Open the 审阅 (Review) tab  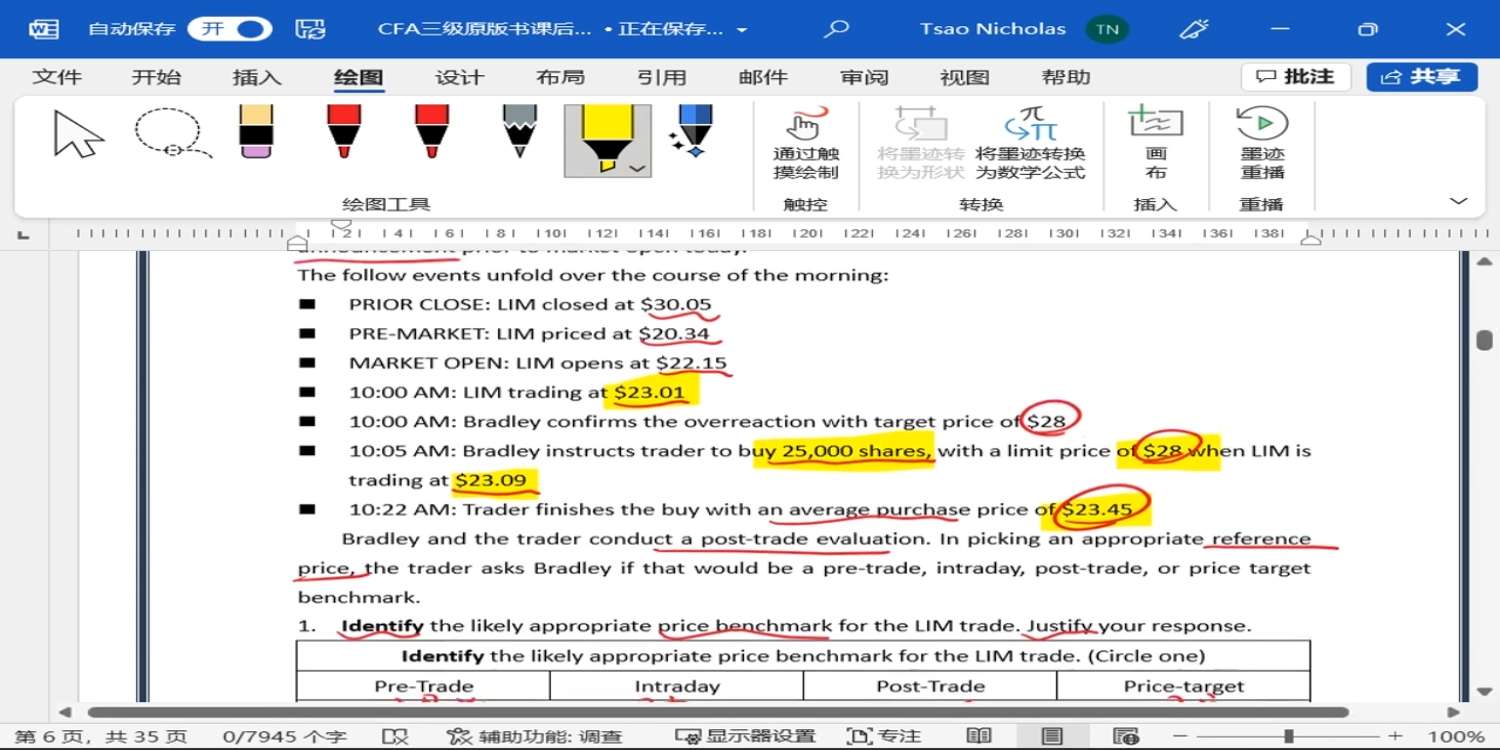click(864, 77)
